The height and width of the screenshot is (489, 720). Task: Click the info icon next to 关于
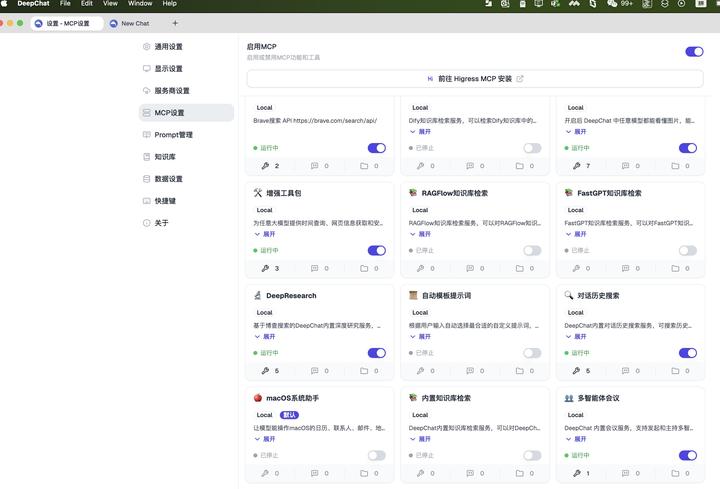(146, 223)
